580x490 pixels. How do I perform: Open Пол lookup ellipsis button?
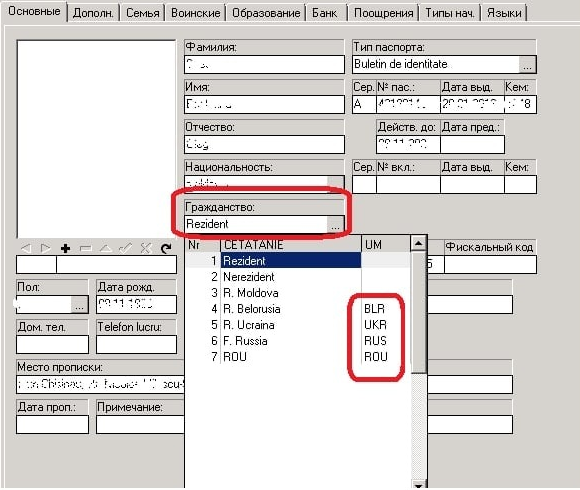pos(79,305)
